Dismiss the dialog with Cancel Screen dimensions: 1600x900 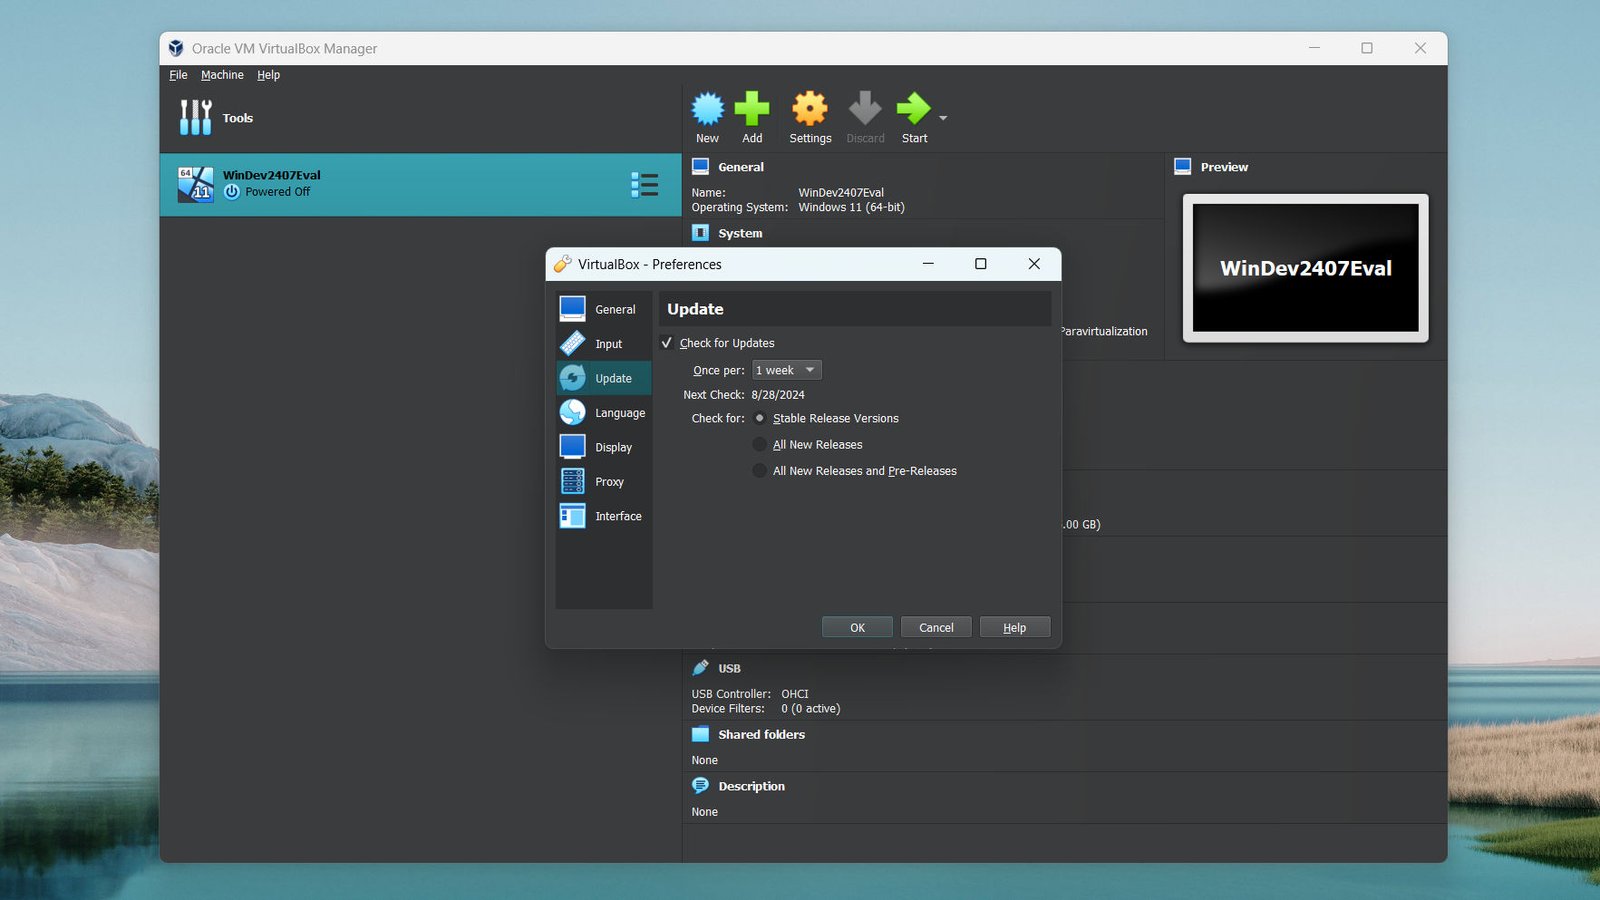pos(935,627)
